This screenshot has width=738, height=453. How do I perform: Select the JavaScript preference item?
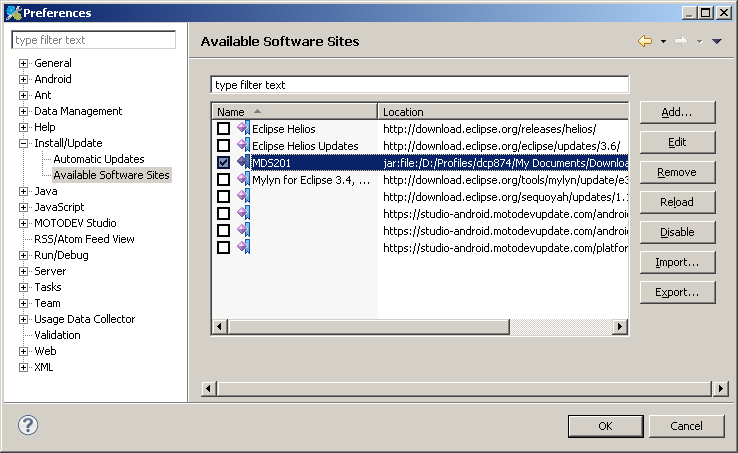tap(59, 207)
